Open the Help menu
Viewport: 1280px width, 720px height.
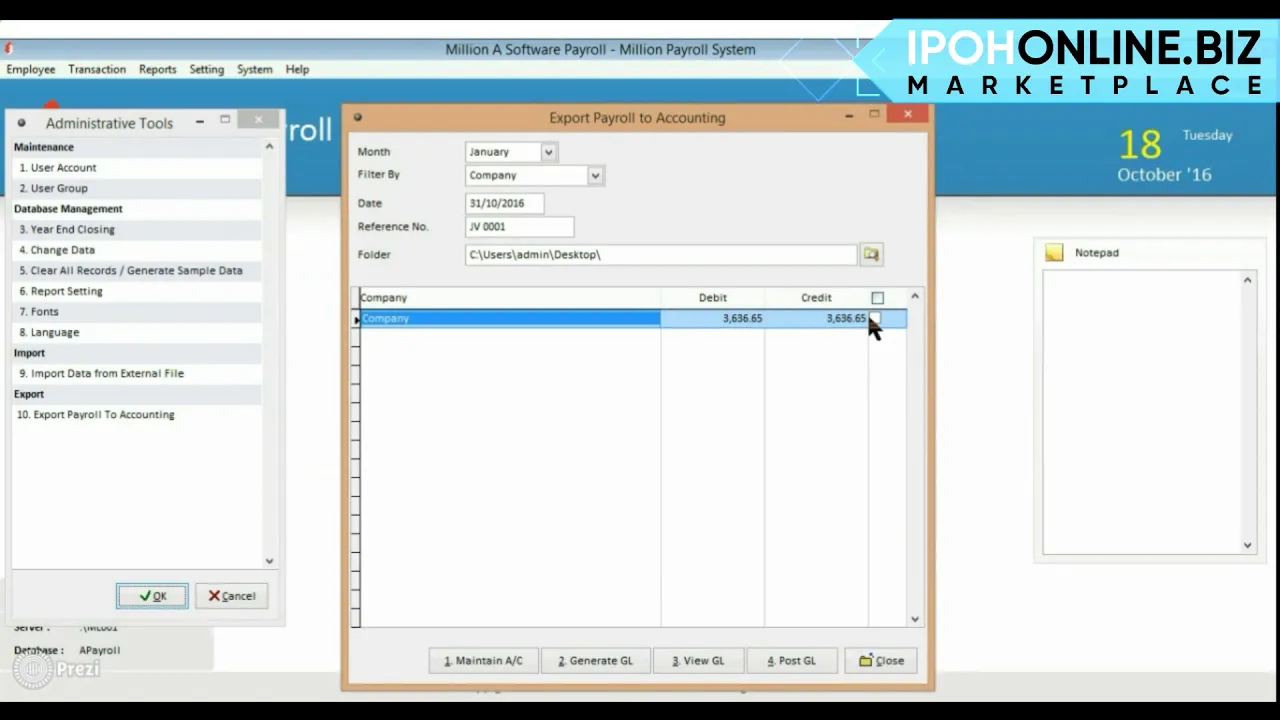pos(297,69)
